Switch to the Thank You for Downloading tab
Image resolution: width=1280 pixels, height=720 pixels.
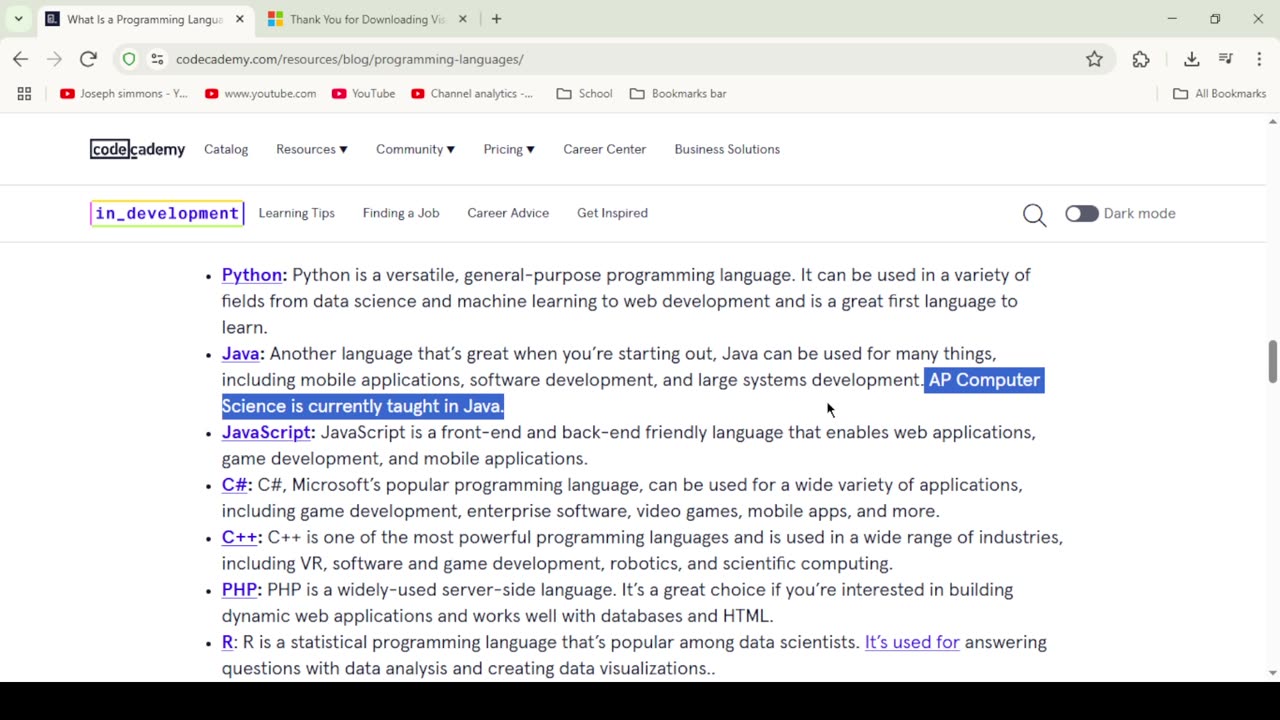[x=367, y=19]
